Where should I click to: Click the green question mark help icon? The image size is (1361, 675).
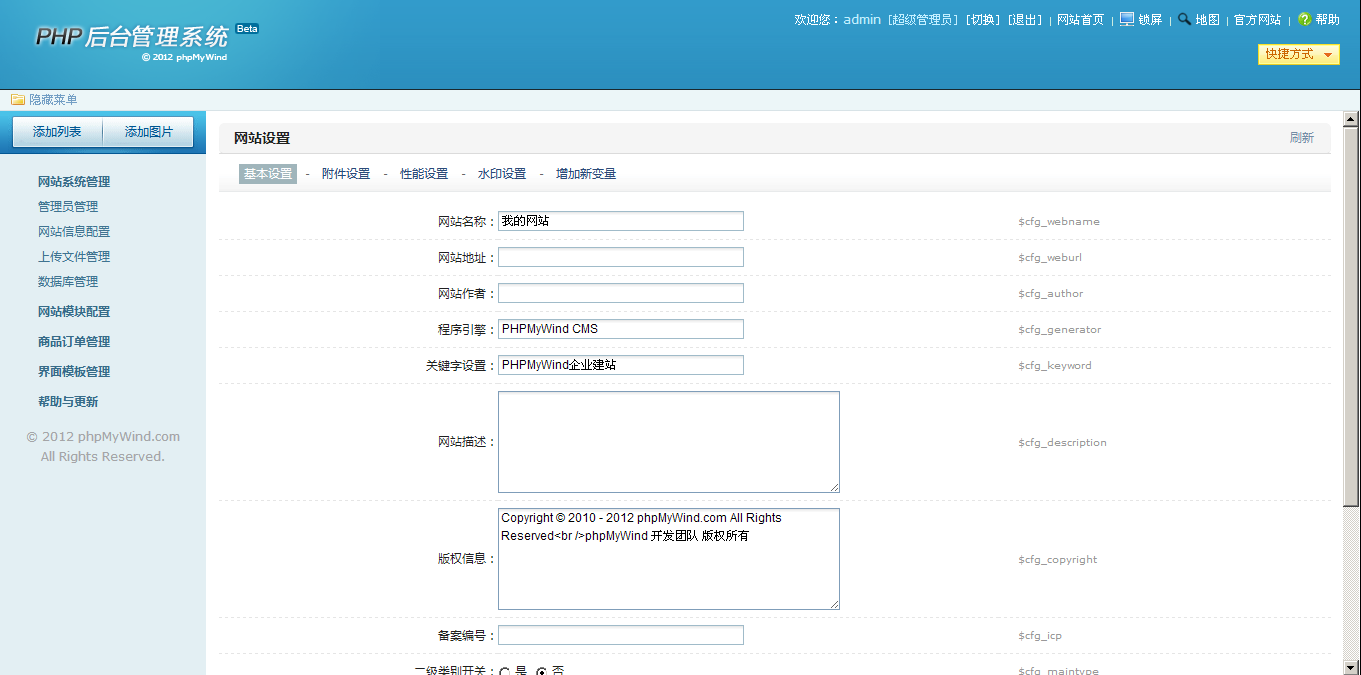(1304, 19)
